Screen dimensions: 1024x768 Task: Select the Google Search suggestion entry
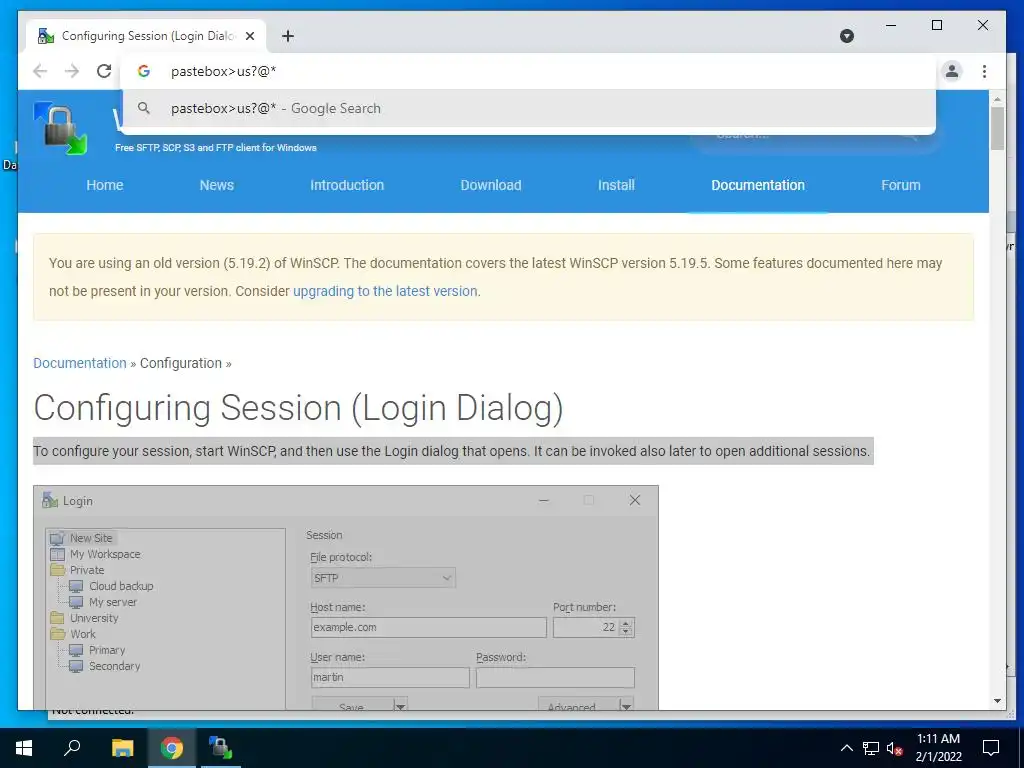point(528,108)
